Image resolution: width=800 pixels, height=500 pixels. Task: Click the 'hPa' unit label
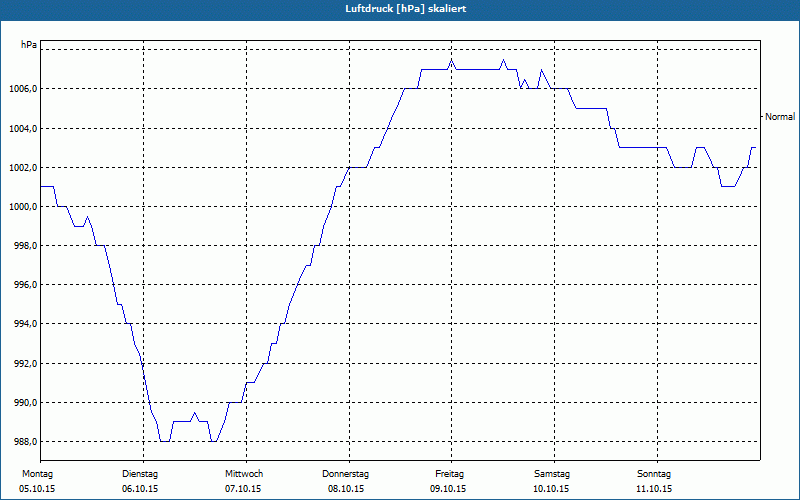tap(29, 44)
